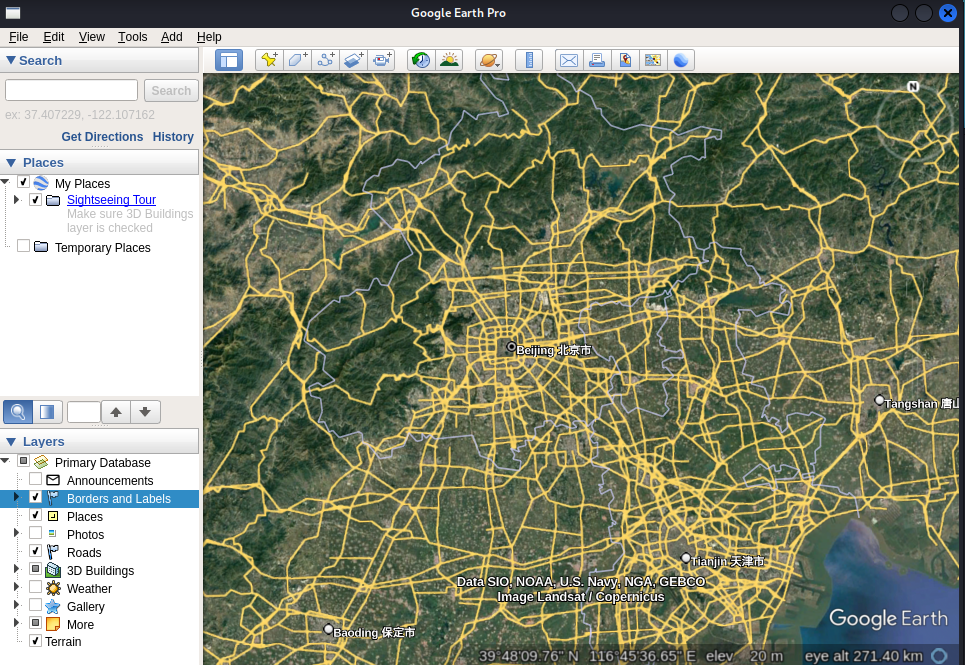Click the Get Directions link
The image size is (965, 665).
point(102,137)
